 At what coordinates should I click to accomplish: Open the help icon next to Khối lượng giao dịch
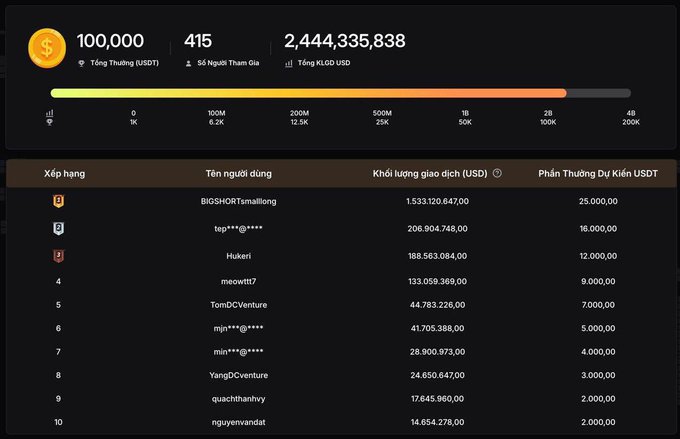pyautogui.click(x=497, y=173)
